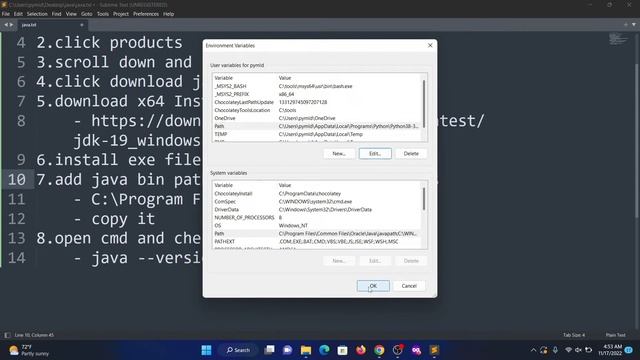Click the system variables list scrollbar
Screen dimensions: 640x360
[x=424, y=200]
